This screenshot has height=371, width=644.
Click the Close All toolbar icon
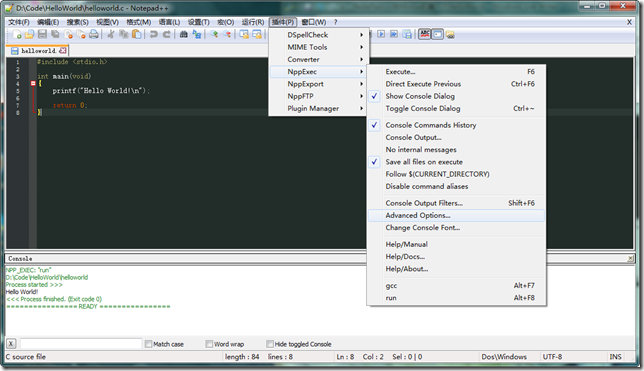click(81, 35)
